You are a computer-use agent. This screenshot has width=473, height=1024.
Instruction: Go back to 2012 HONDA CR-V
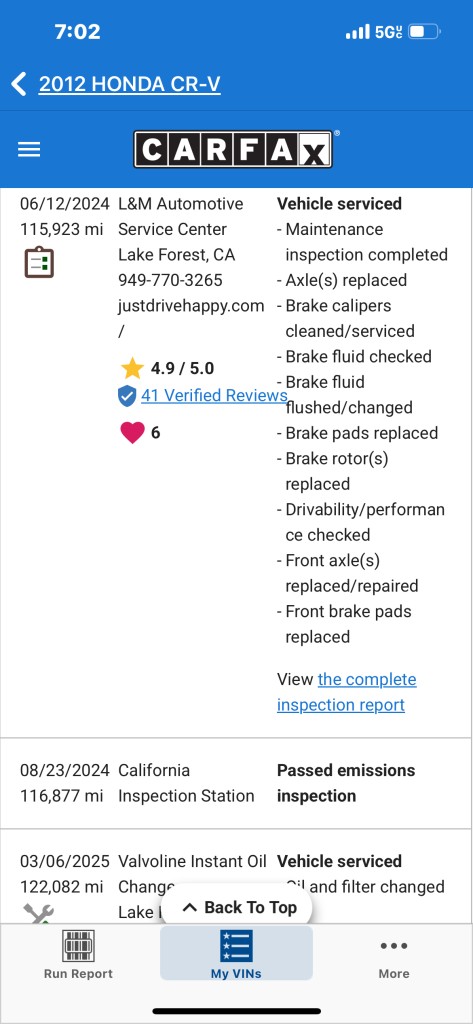[x=129, y=84]
